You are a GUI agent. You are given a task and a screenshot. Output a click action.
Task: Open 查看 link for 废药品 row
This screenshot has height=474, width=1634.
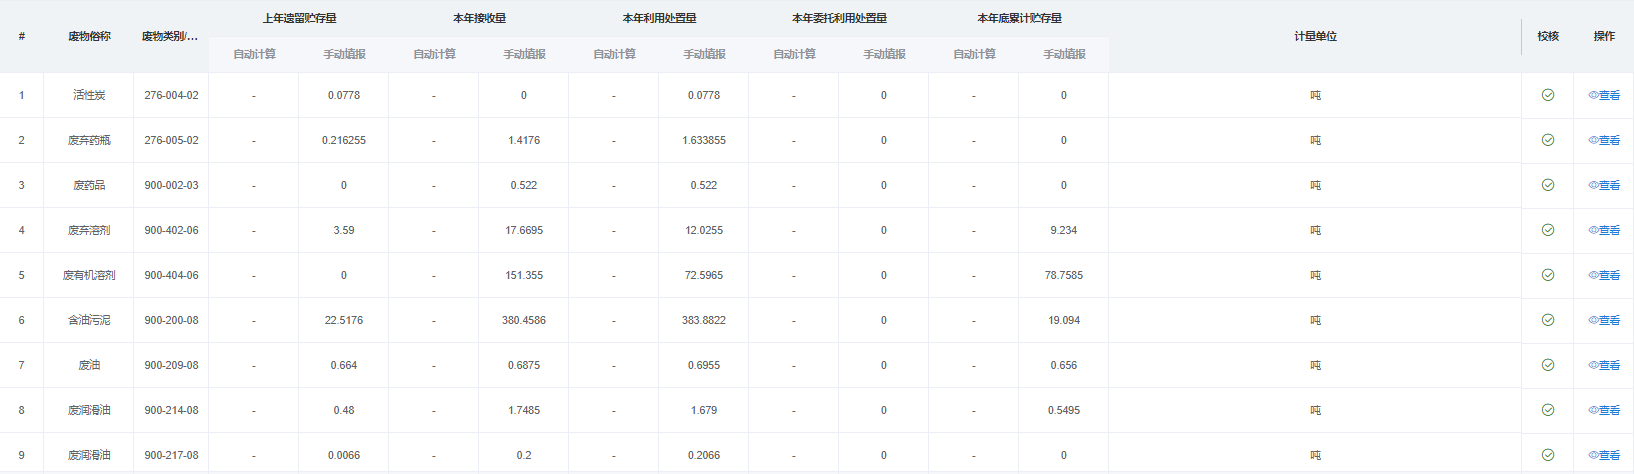click(x=1604, y=186)
